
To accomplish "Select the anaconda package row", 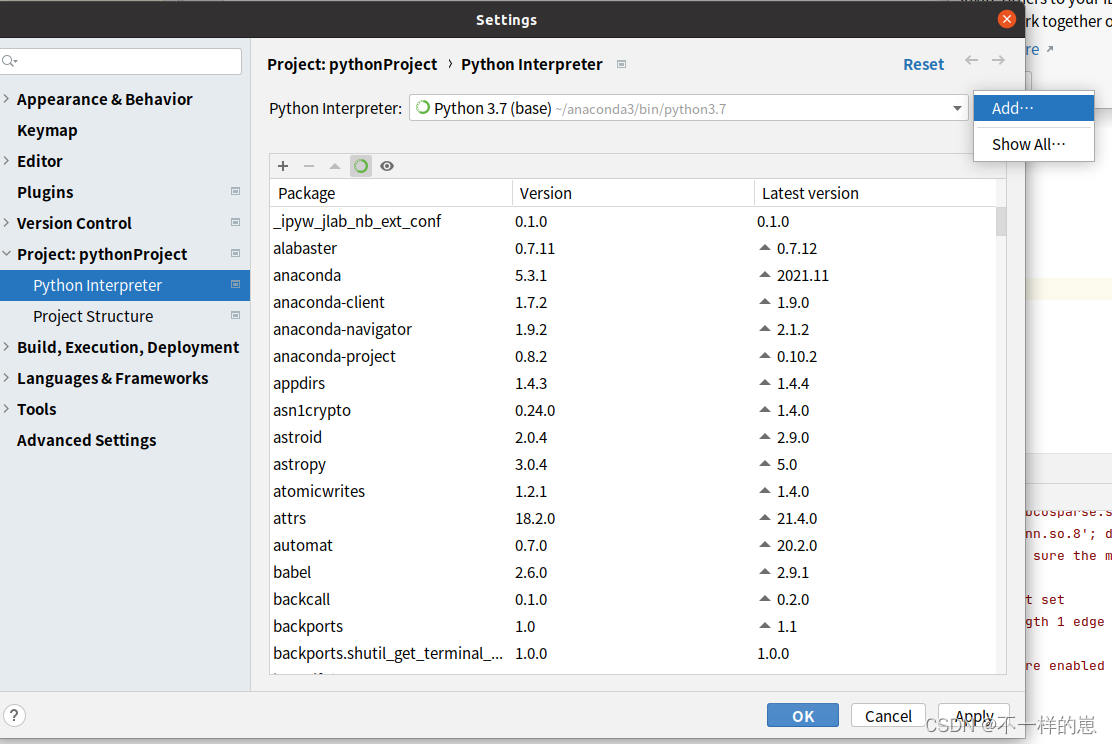I will click(x=633, y=275).
